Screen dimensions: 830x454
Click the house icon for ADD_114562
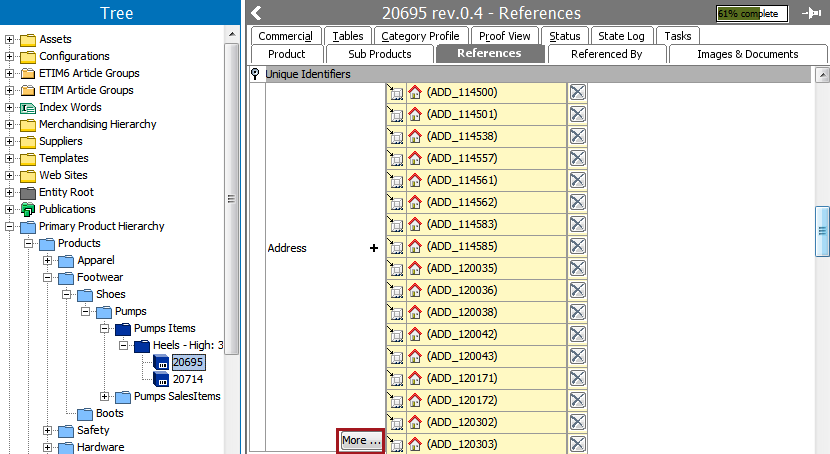pyautogui.click(x=415, y=202)
